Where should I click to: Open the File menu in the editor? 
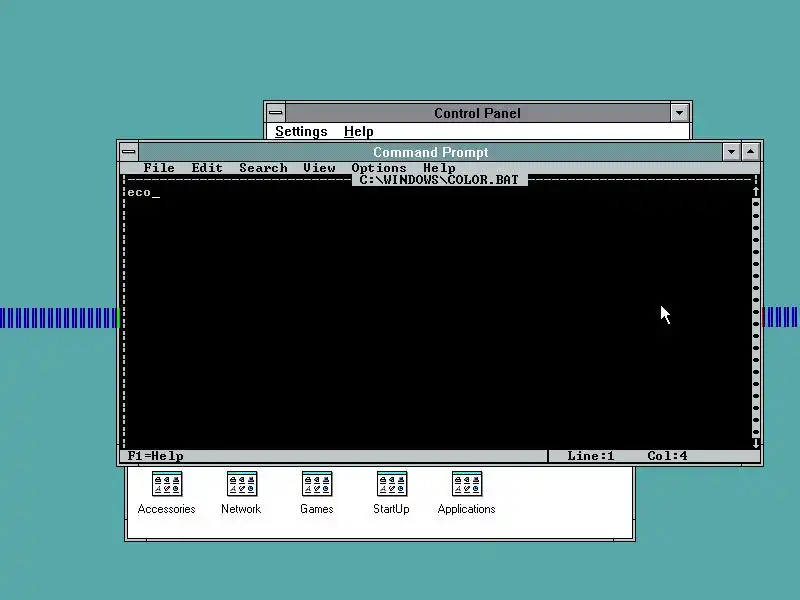159,168
